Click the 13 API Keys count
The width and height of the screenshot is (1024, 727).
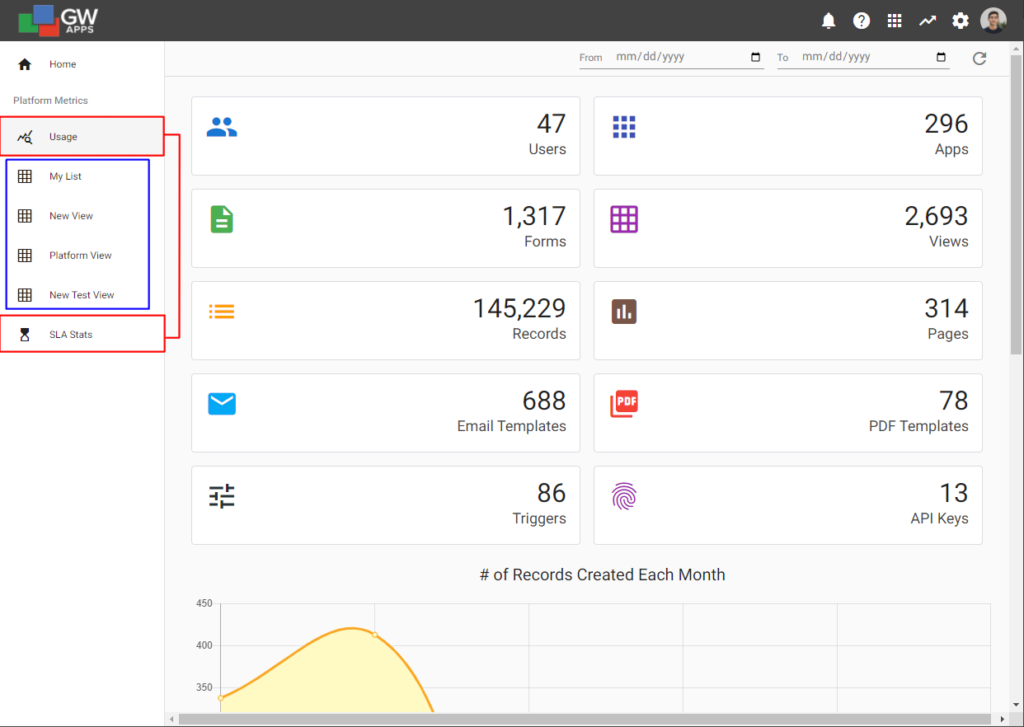pyautogui.click(x=953, y=493)
